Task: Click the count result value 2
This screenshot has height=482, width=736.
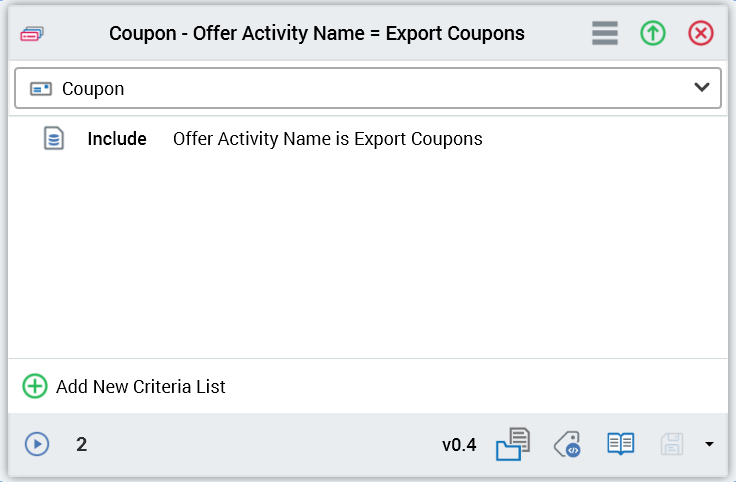Action: pos(81,444)
